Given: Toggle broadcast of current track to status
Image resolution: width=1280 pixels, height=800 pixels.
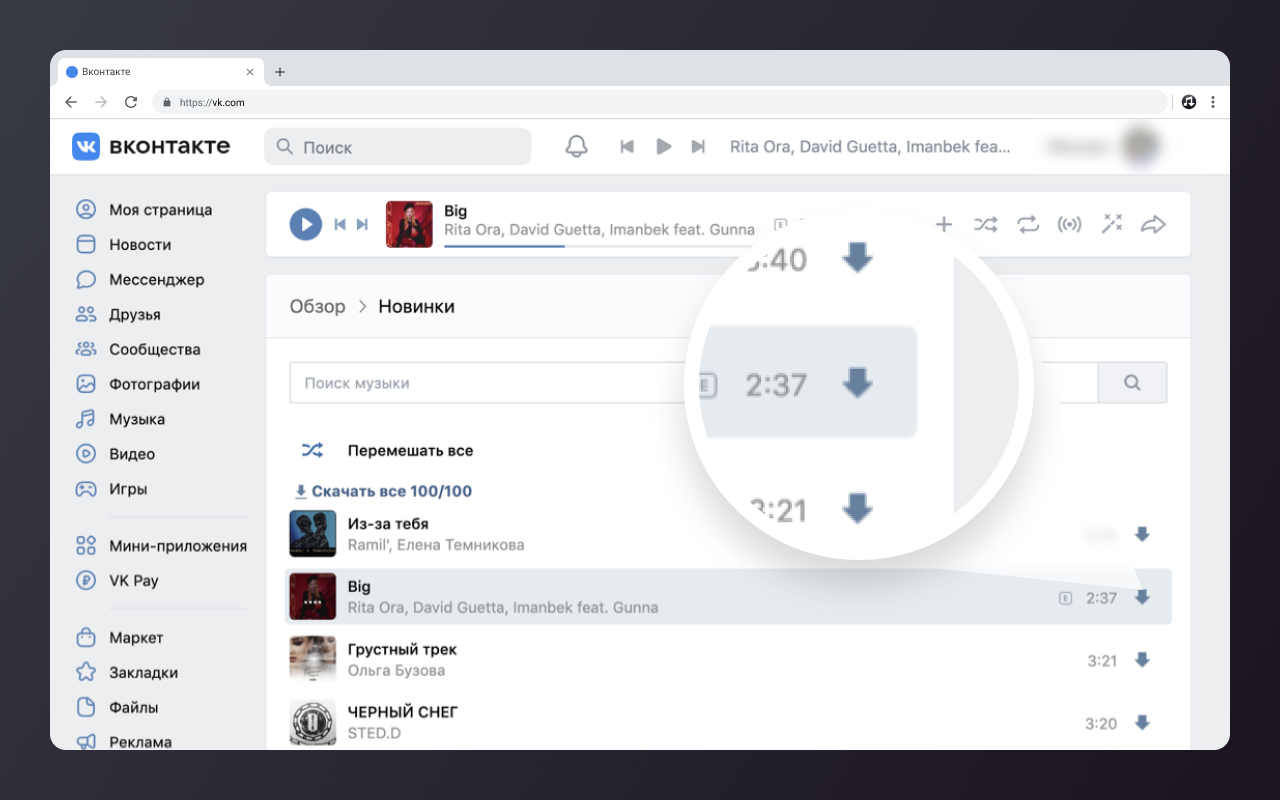Looking at the screenshot, I should click(1070, 224).
